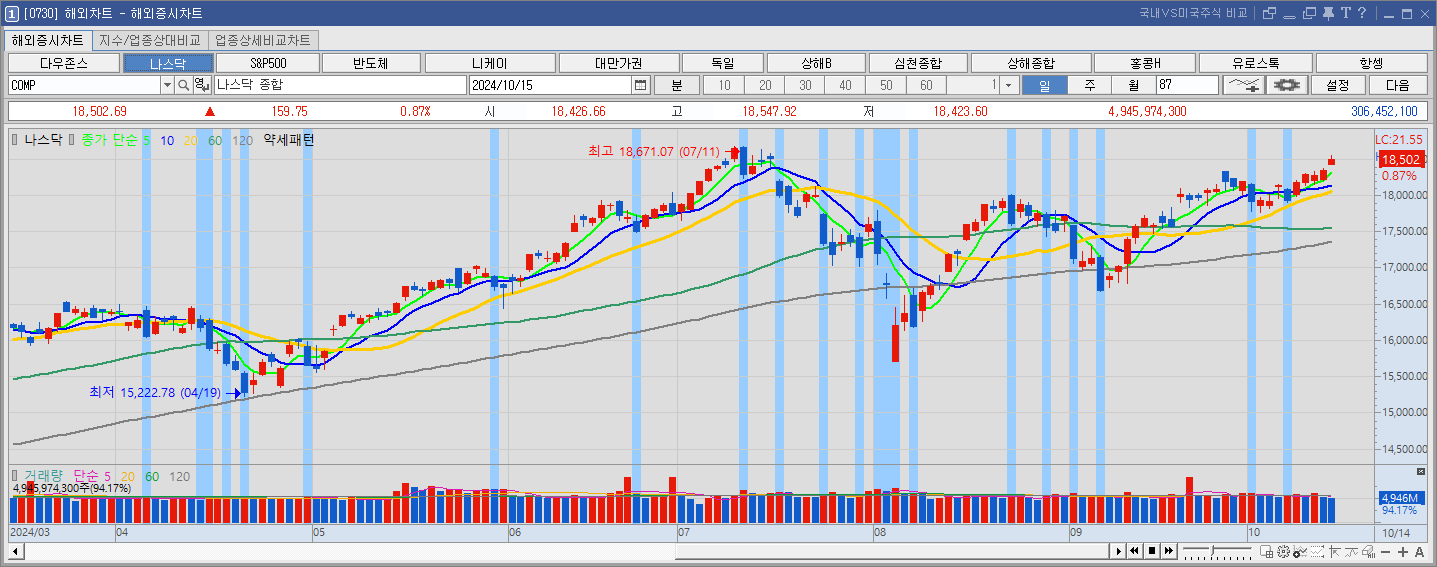Switch to the 해외증시차트 tab
Image resolution: width=1437 pixels, height=567 pixels.
(47, 40)
